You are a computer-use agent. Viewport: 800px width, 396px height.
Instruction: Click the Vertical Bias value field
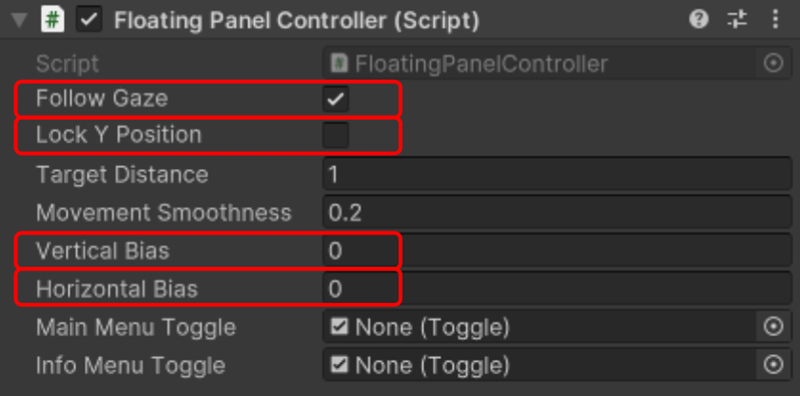point(557,251)
